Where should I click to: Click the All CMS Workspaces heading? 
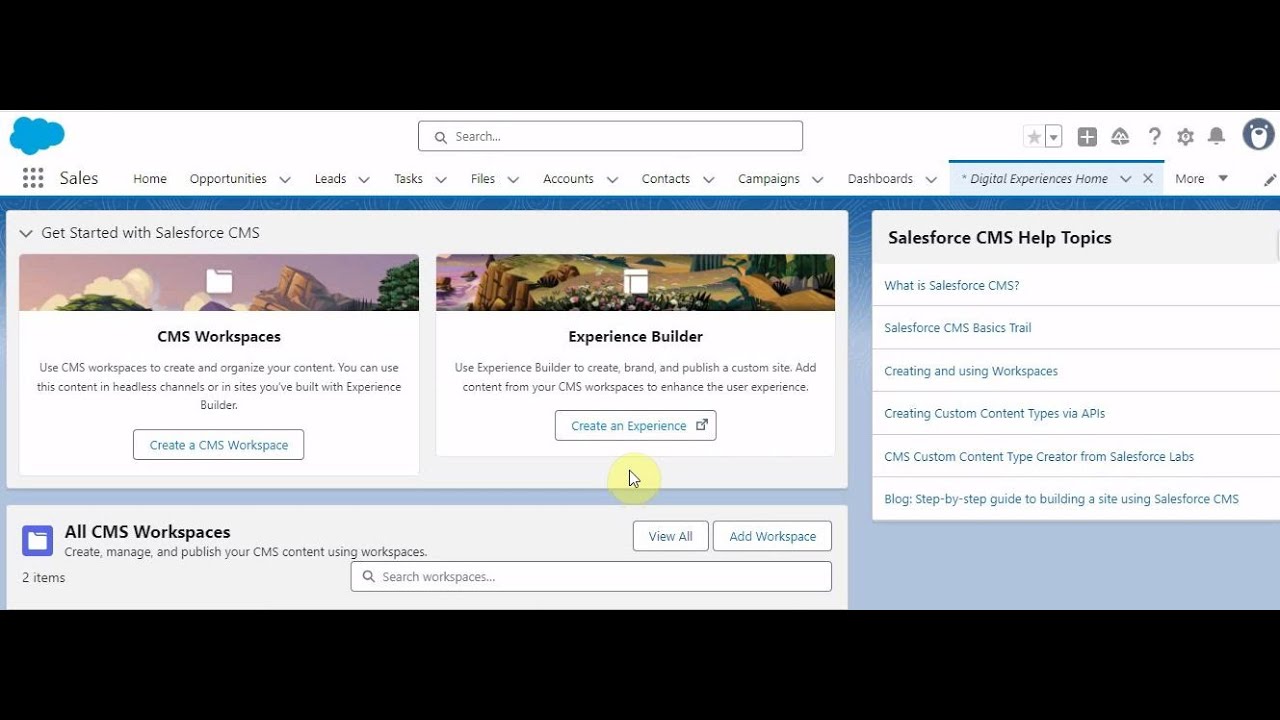click(147, 532)
